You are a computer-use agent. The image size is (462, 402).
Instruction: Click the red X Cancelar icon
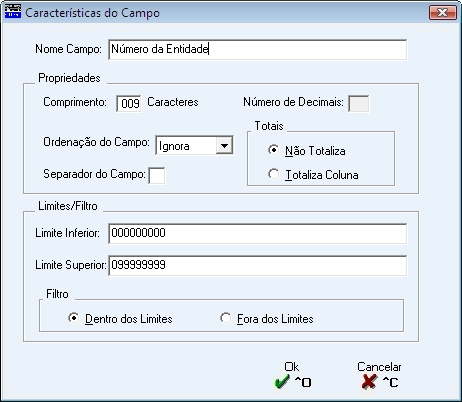369,382
